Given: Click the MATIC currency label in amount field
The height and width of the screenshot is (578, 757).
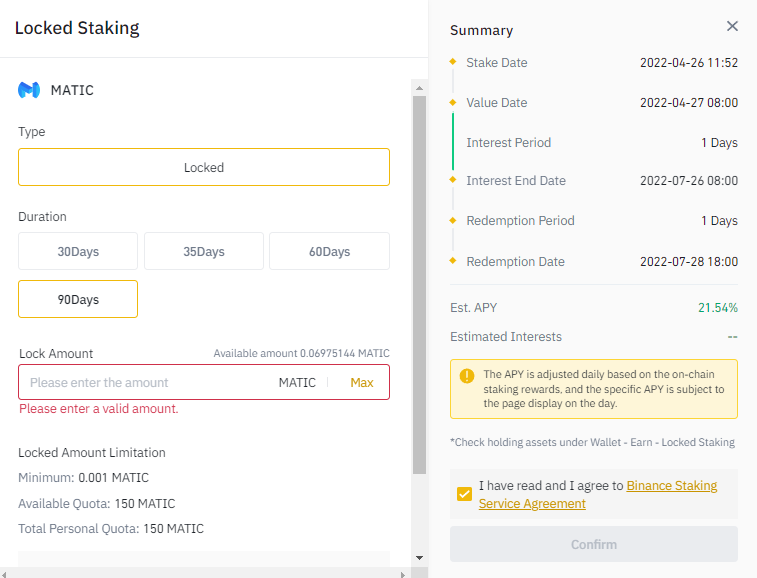Looking at the screenshot, I should (x=297, y=382).
